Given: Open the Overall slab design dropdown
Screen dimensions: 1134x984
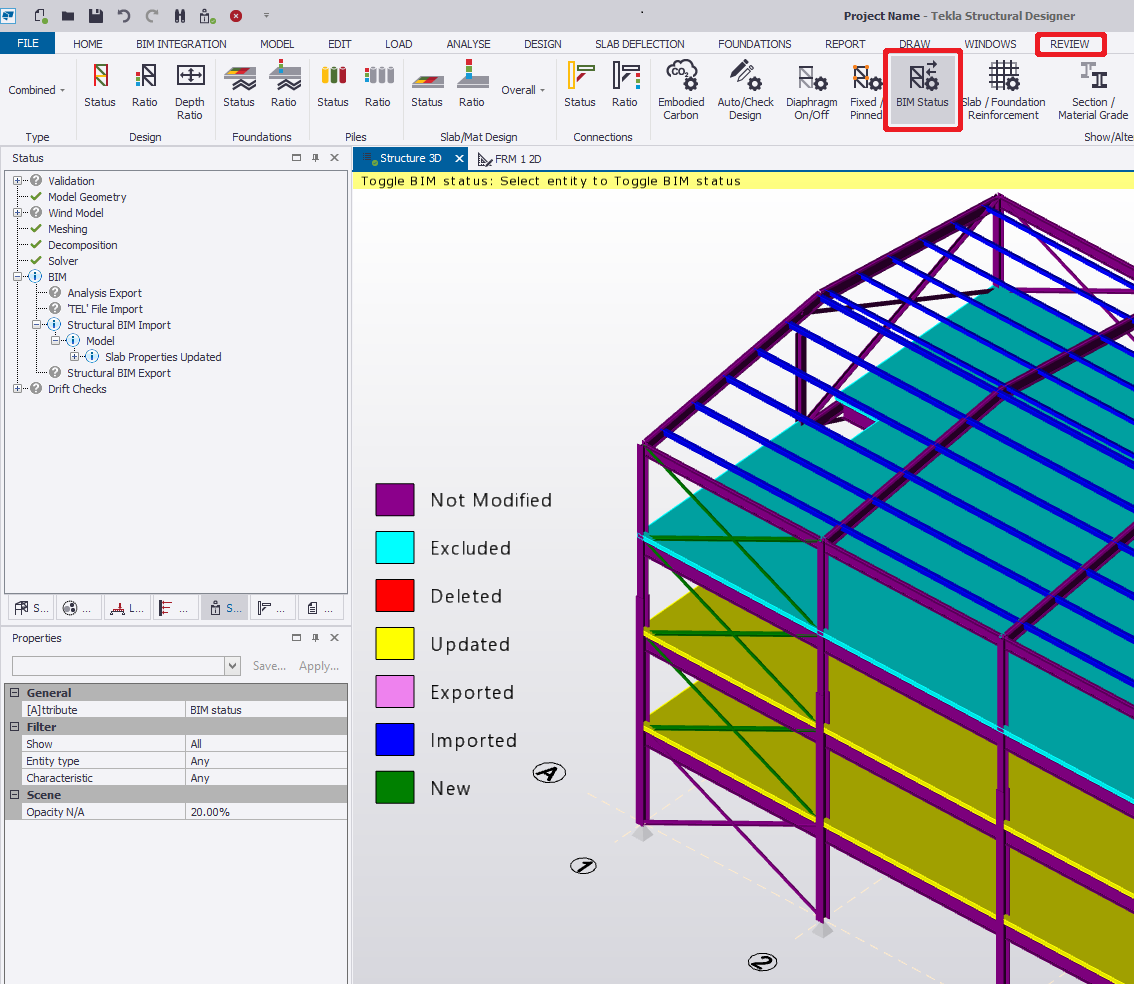Looking at the screenshot, I should click(x=523, y=90).
